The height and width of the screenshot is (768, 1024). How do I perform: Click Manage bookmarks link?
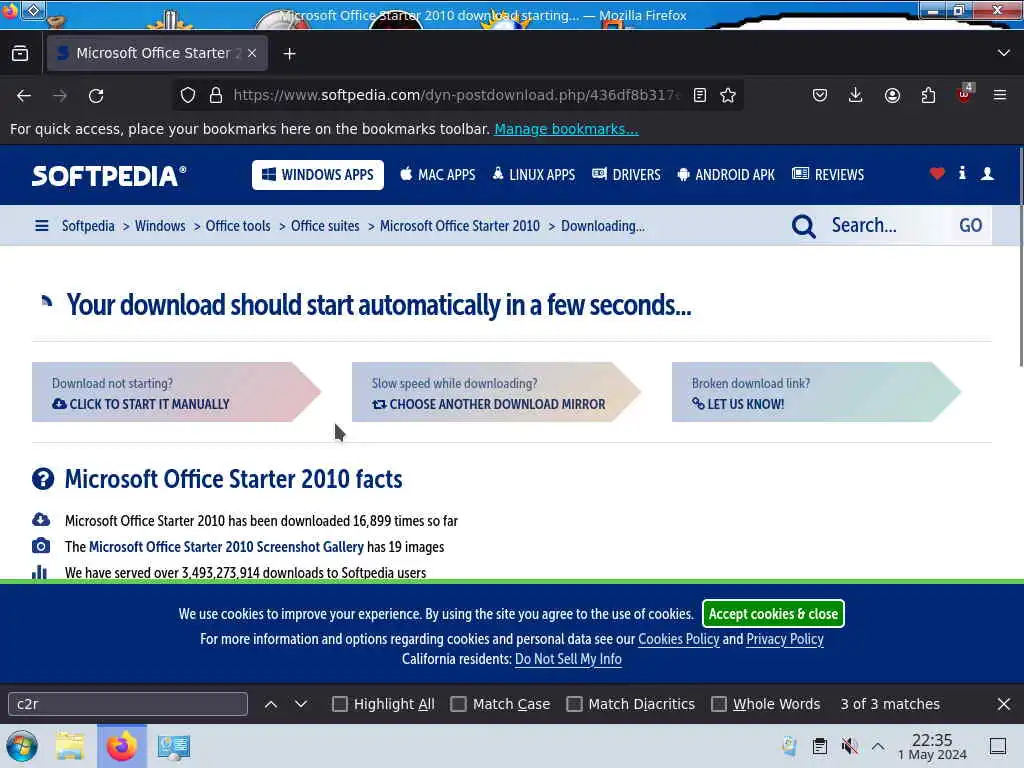click(x=566, y=129)
